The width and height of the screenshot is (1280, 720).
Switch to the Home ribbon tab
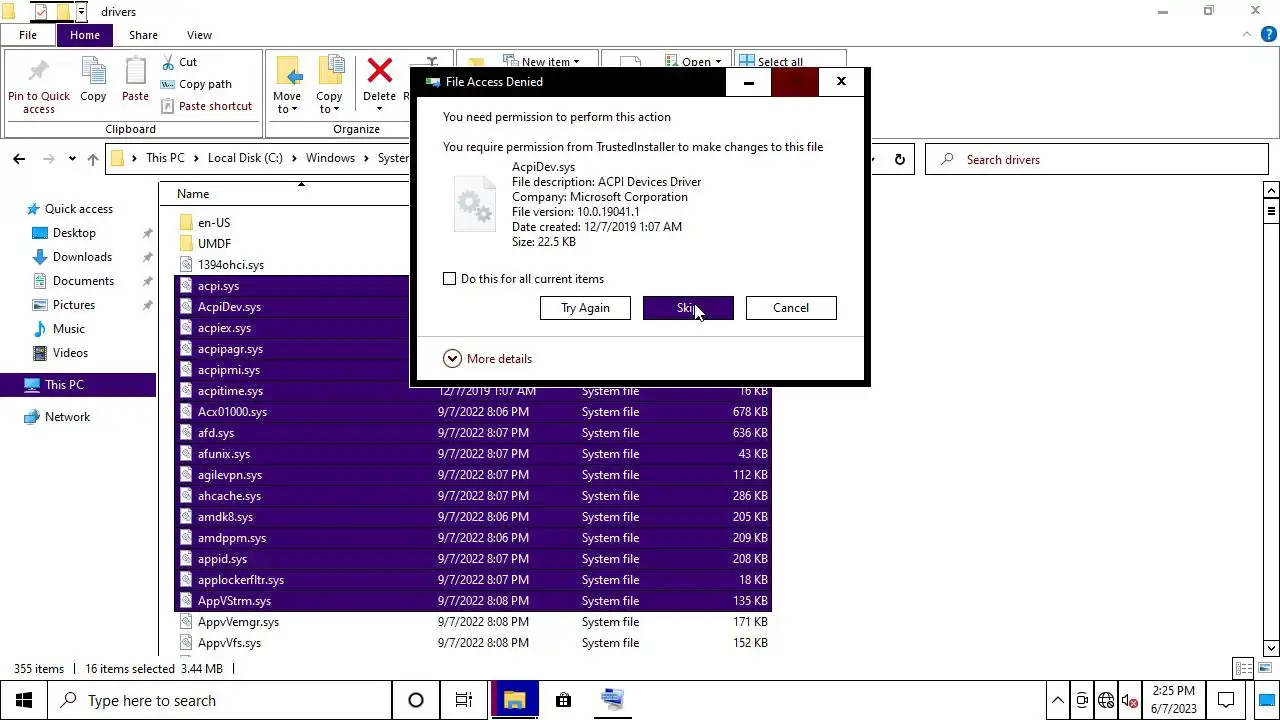pyautogui.click(x=85, y=35)
